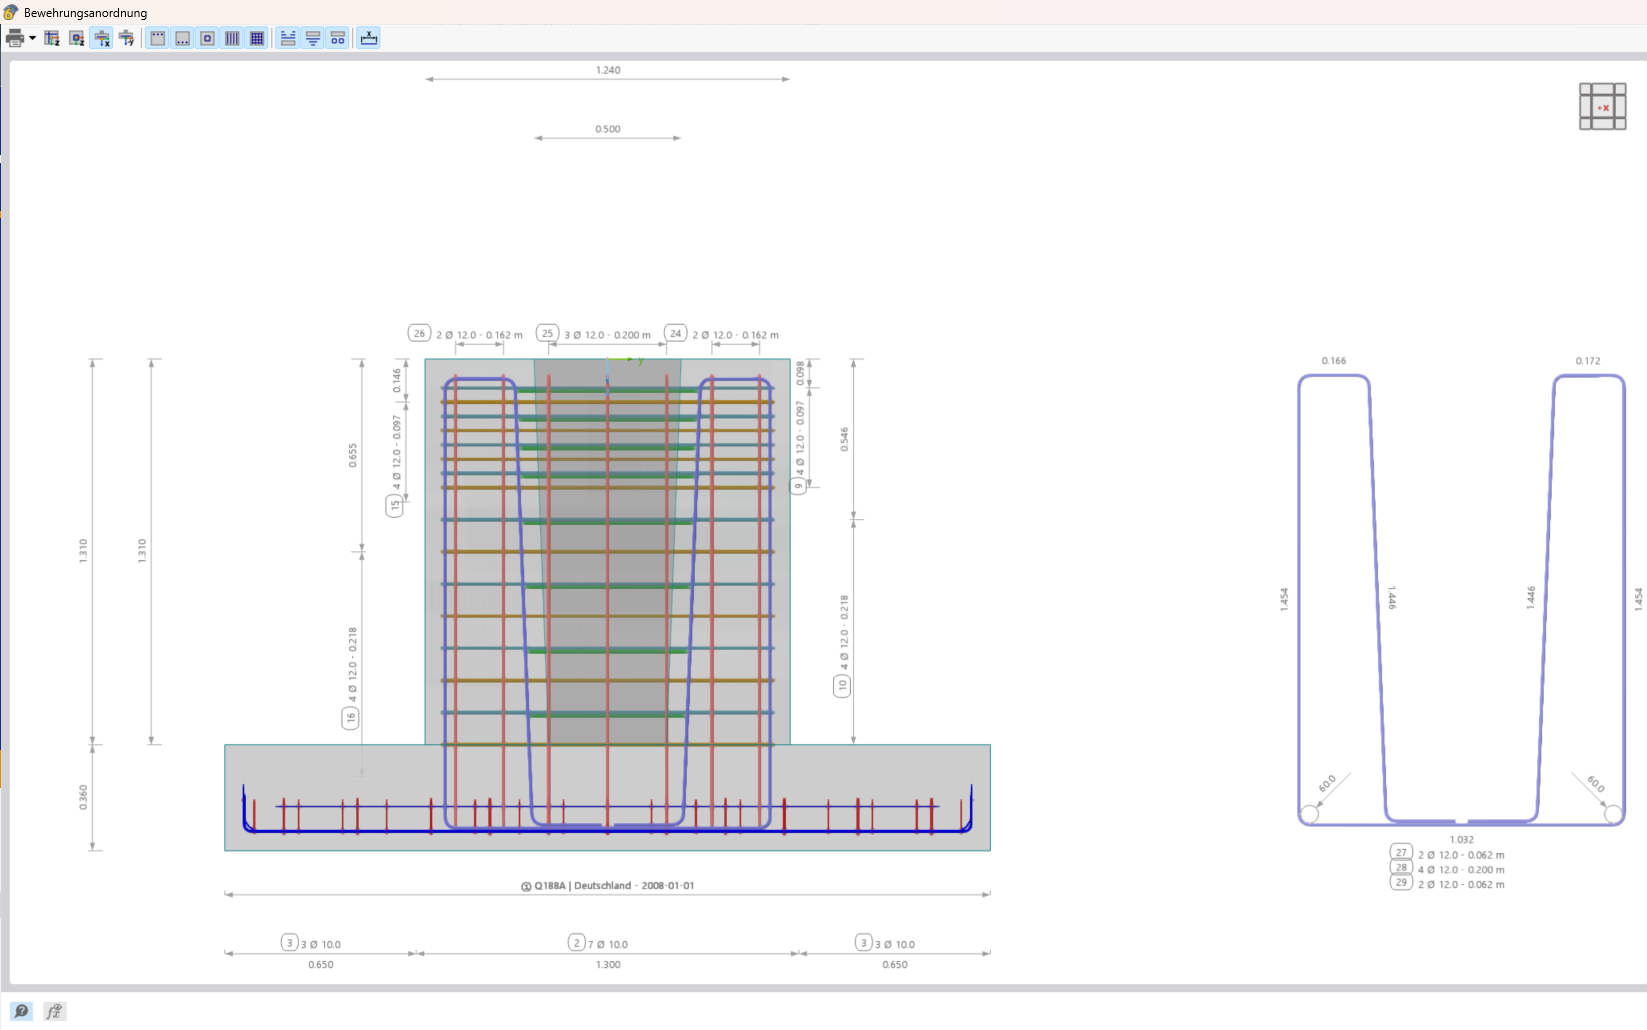Screen dimensions: 1647x1030
Task: Select the view in Z direction icon
Action: pos(52,38)
